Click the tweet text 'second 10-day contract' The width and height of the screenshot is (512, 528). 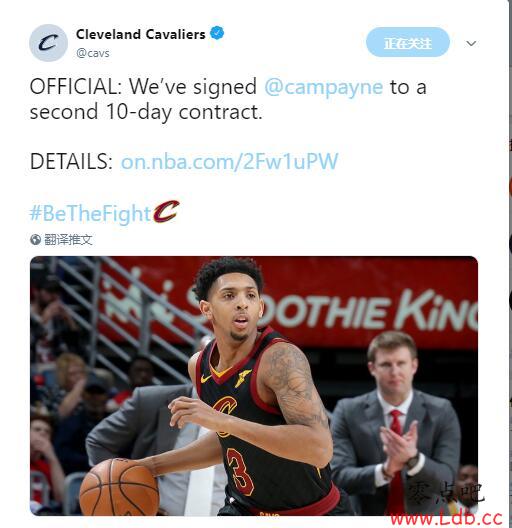[146, 112]
